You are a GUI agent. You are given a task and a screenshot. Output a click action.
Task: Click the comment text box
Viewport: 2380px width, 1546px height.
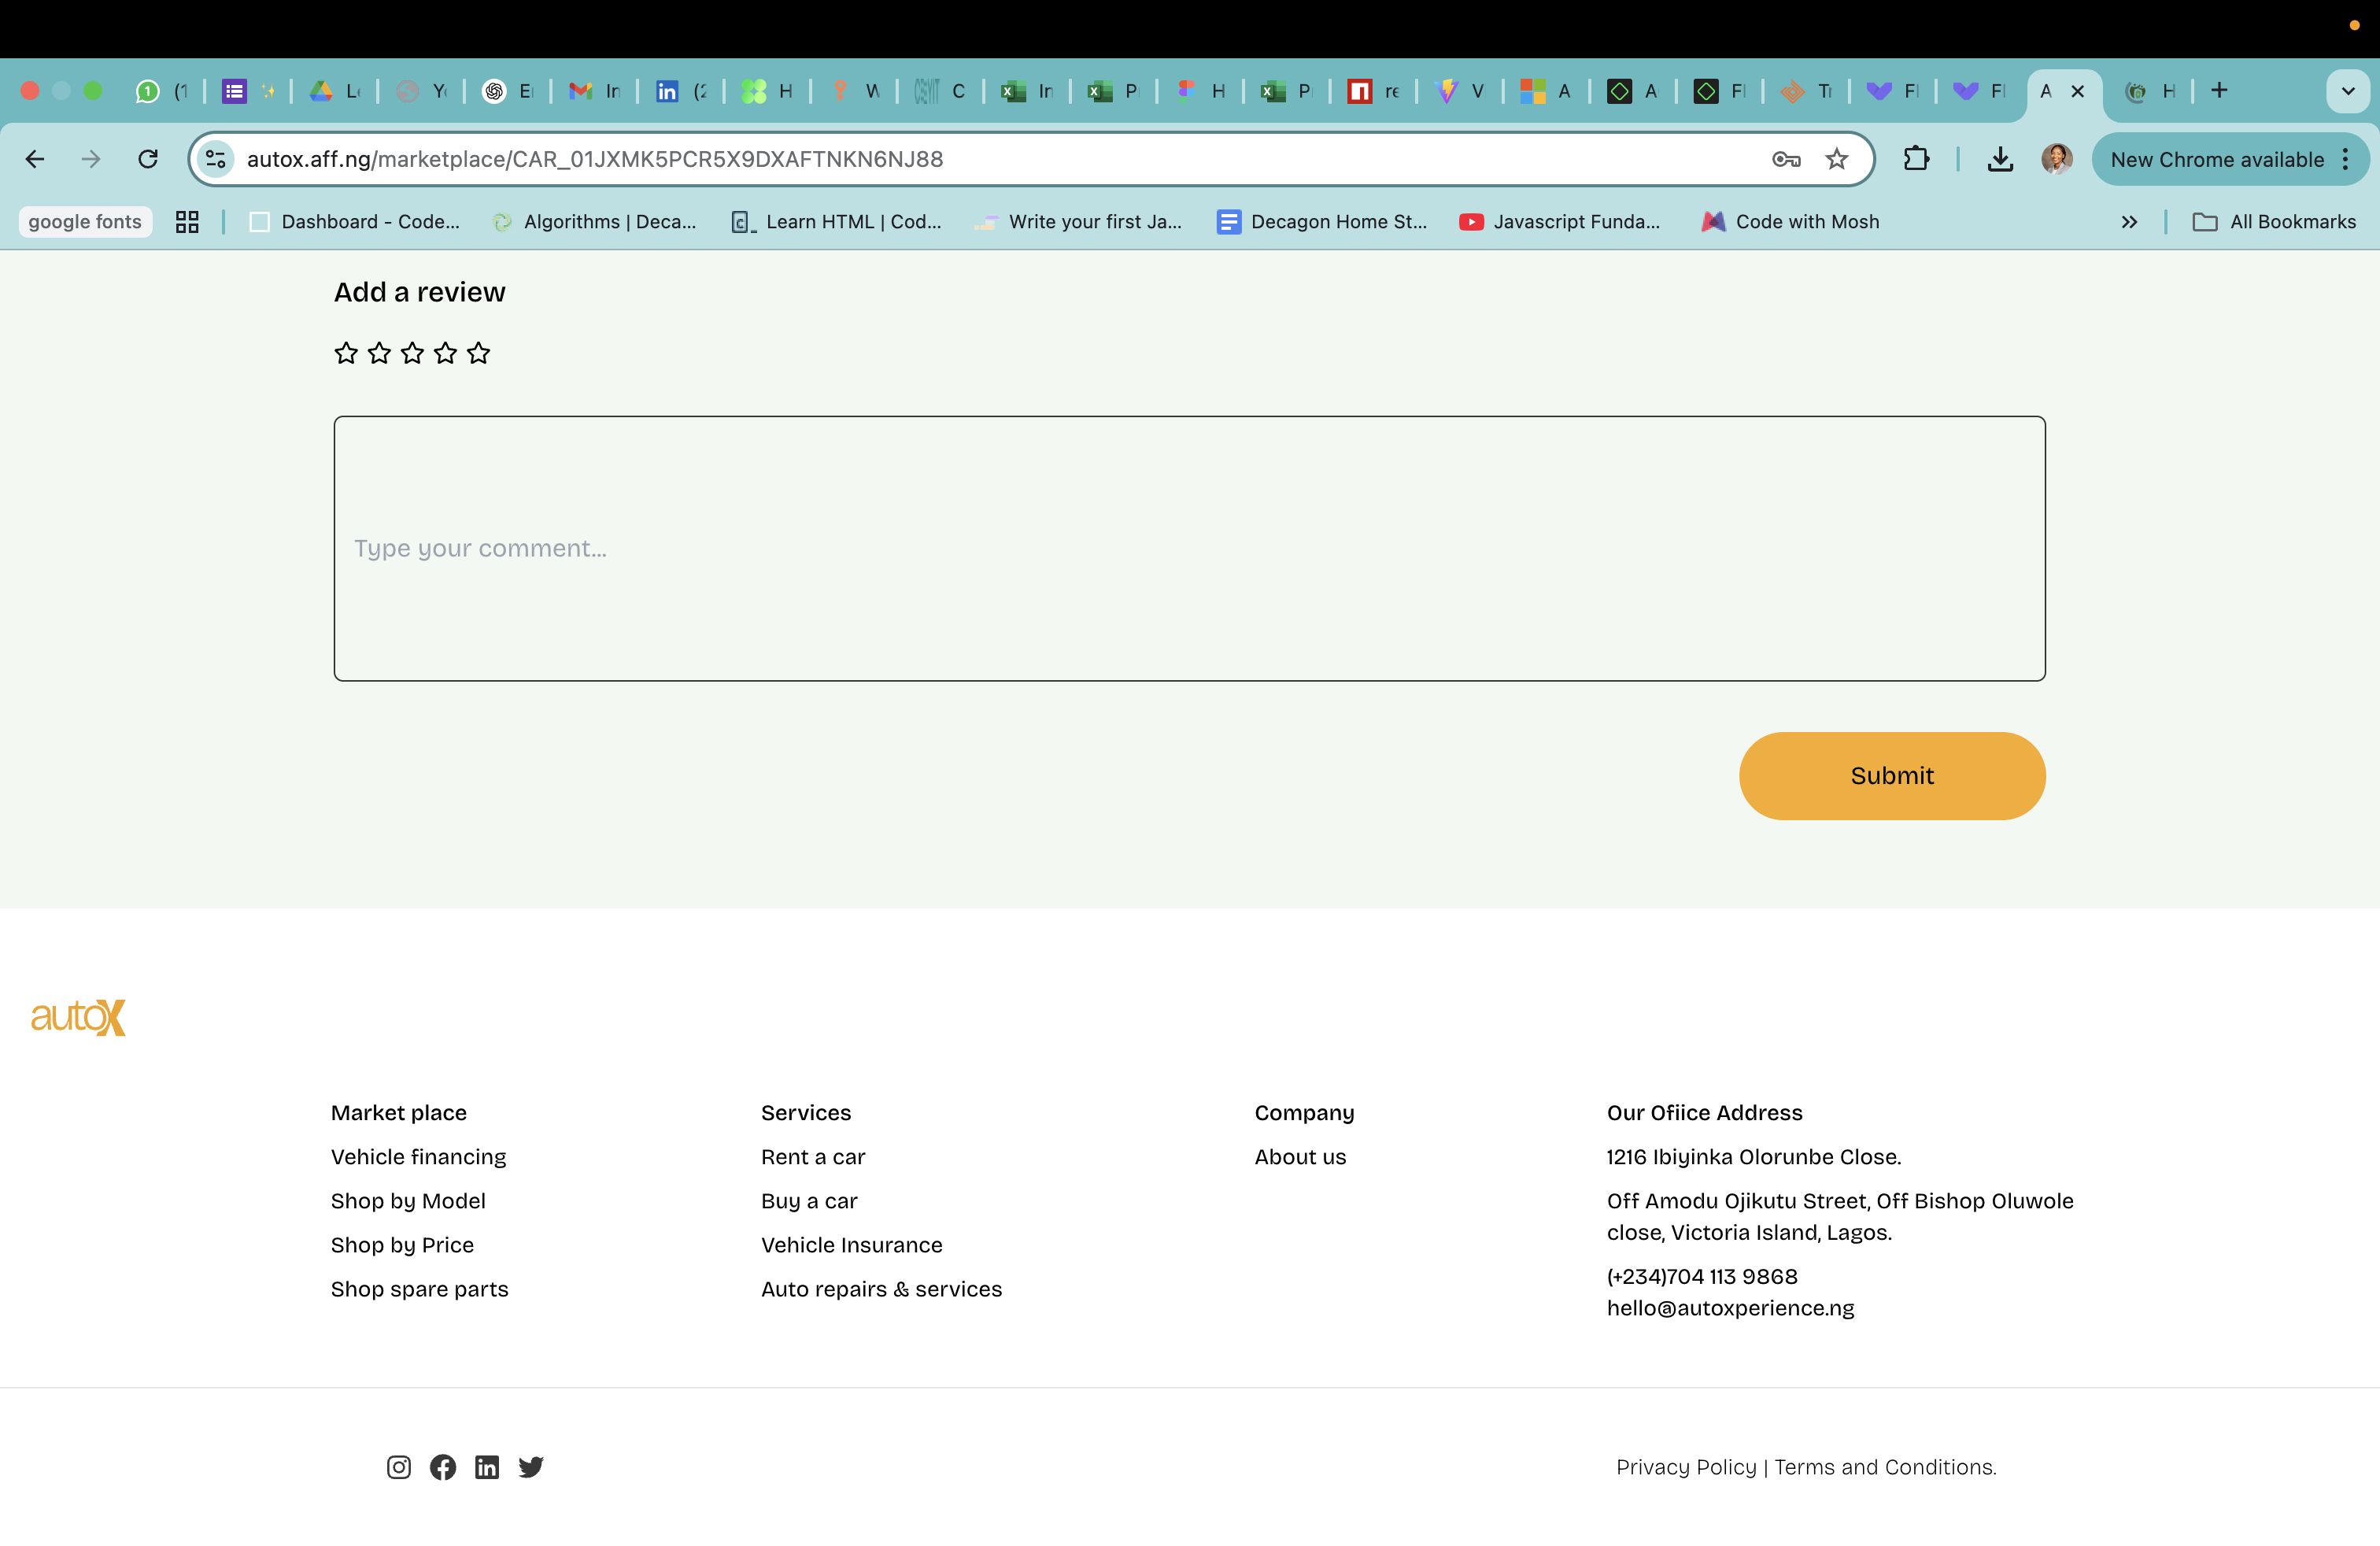[1189, 548]
